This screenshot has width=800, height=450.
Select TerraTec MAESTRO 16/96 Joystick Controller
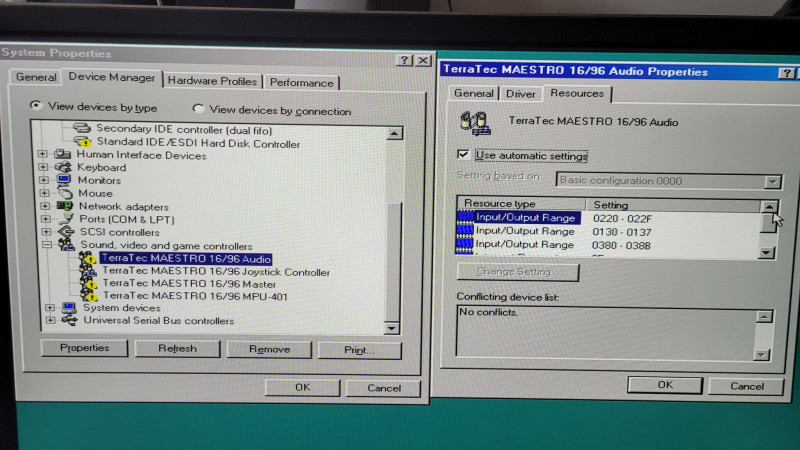point(216,272)
